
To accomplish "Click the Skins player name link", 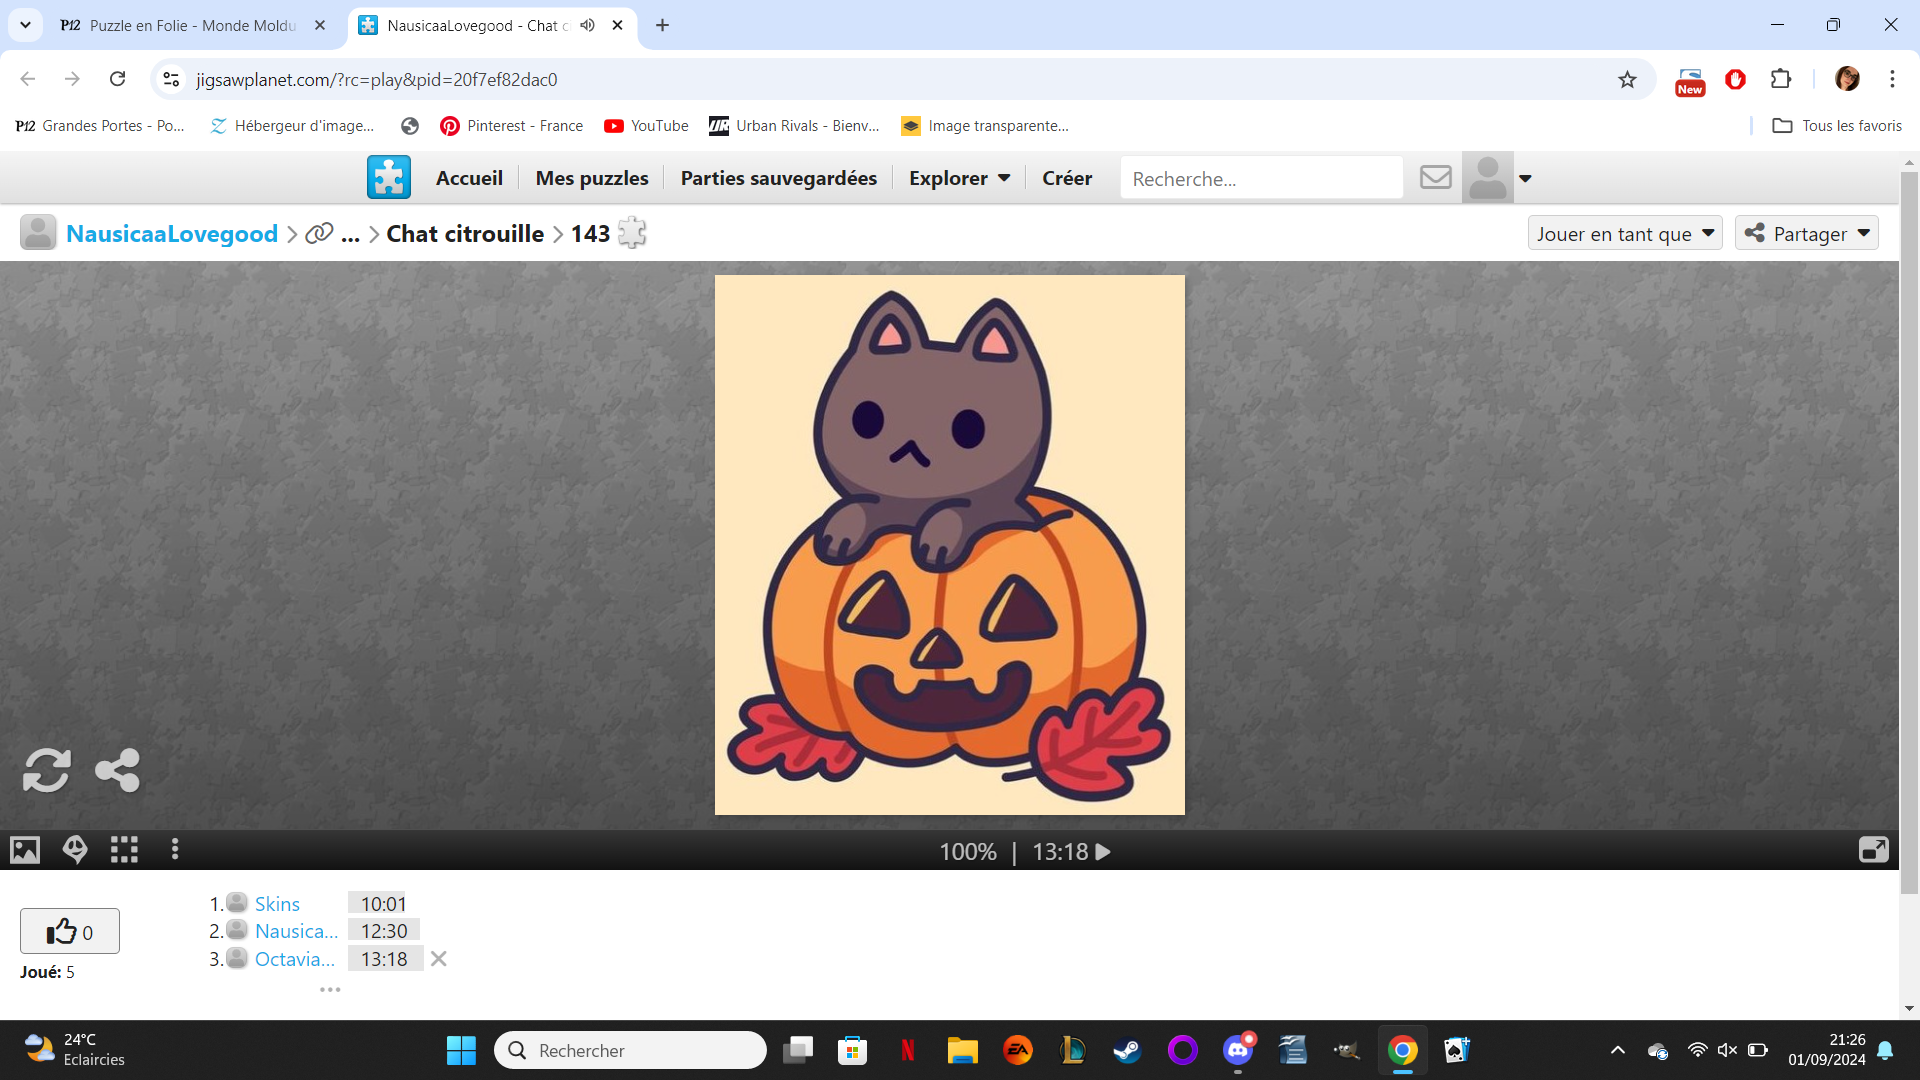I will (x=277, y=904).
